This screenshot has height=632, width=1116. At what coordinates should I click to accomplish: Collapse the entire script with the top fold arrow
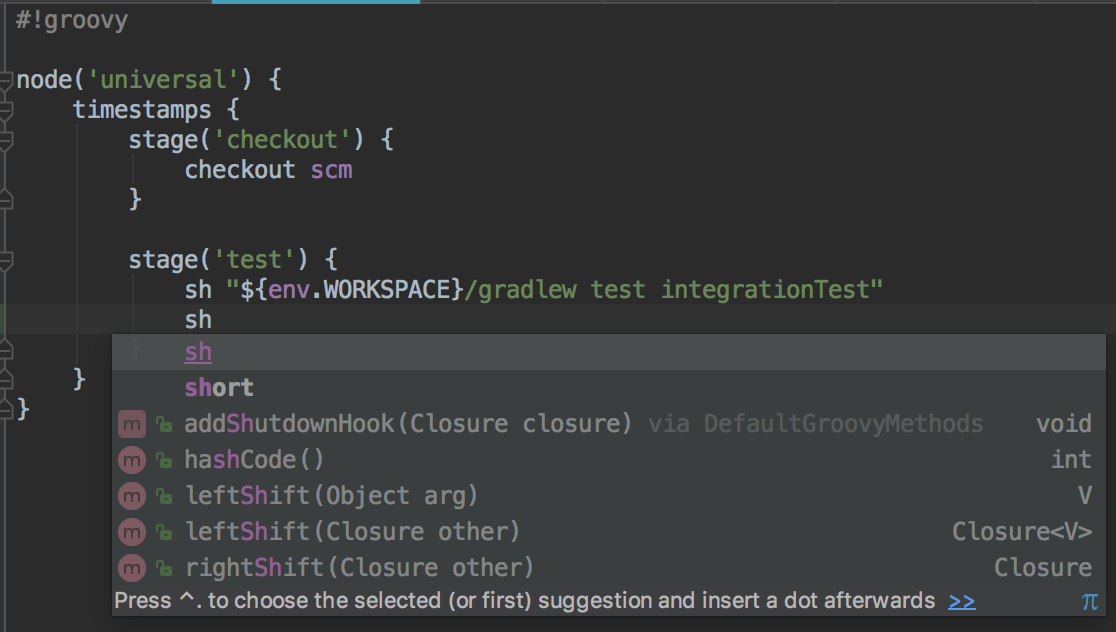(8, 78)
